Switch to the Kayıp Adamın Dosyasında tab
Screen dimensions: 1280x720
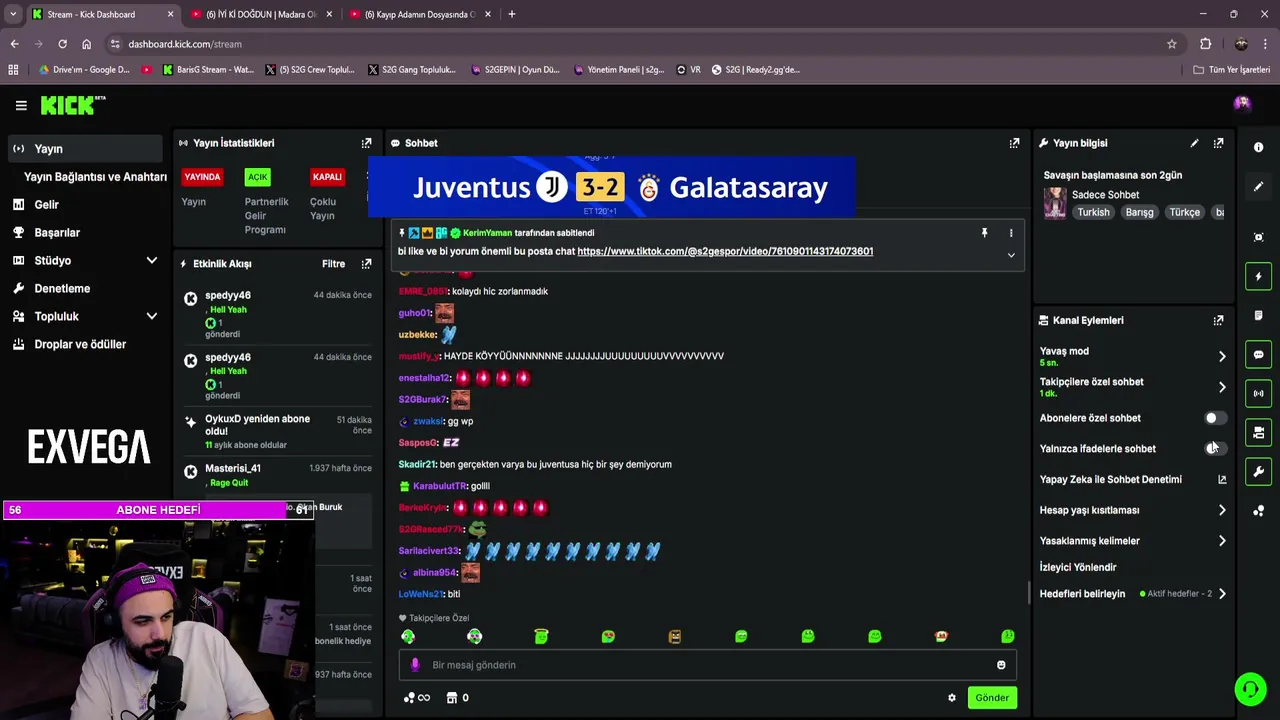pyautogui.click(x=418, y=14)
